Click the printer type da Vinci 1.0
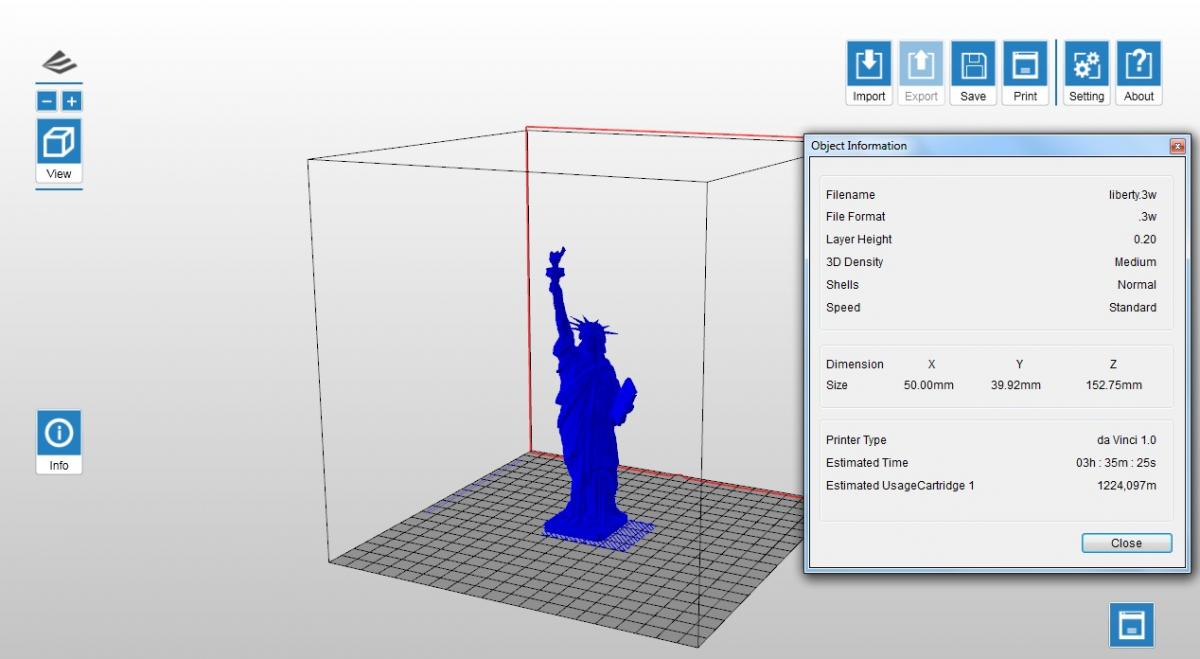Image resolution: width=1200 pixels, height=659 pixels. 1127,440
